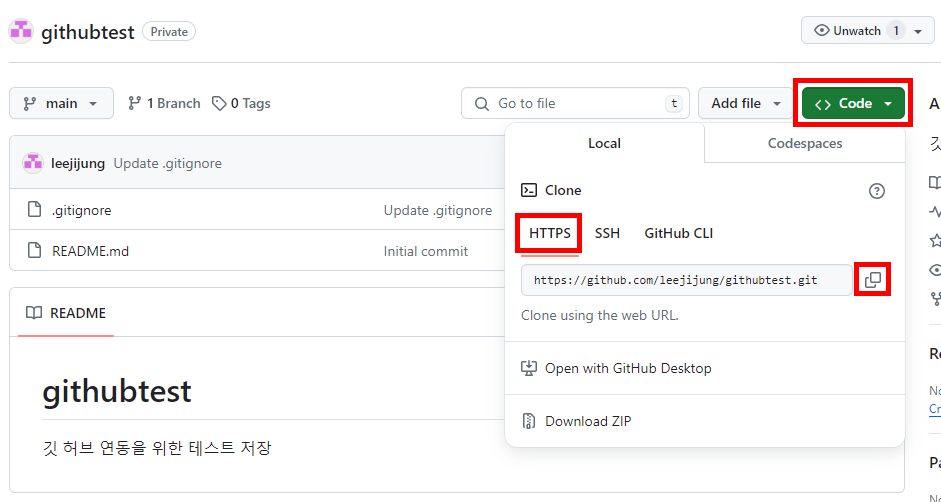Click the githubtest repository name title
Viewport: 941px width, 502px height.
coord(88,32)
